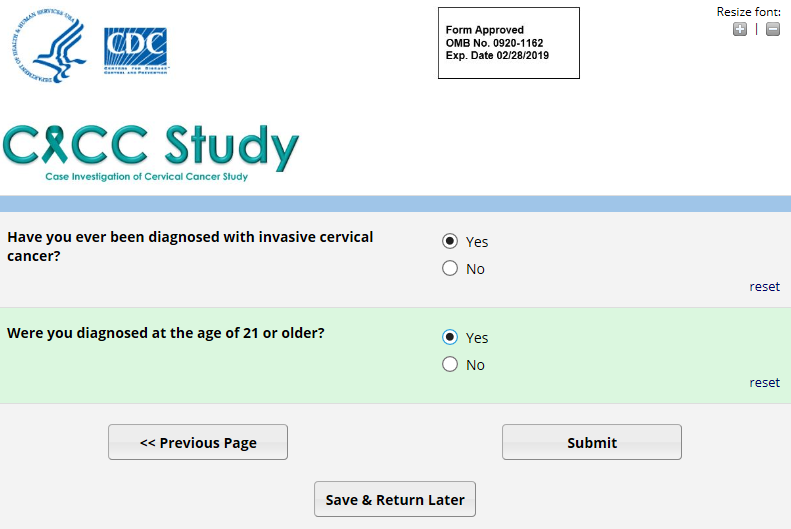The image size is (791, 529).
Task: Click the invasive cervical cancer question text
Action: 190,246
